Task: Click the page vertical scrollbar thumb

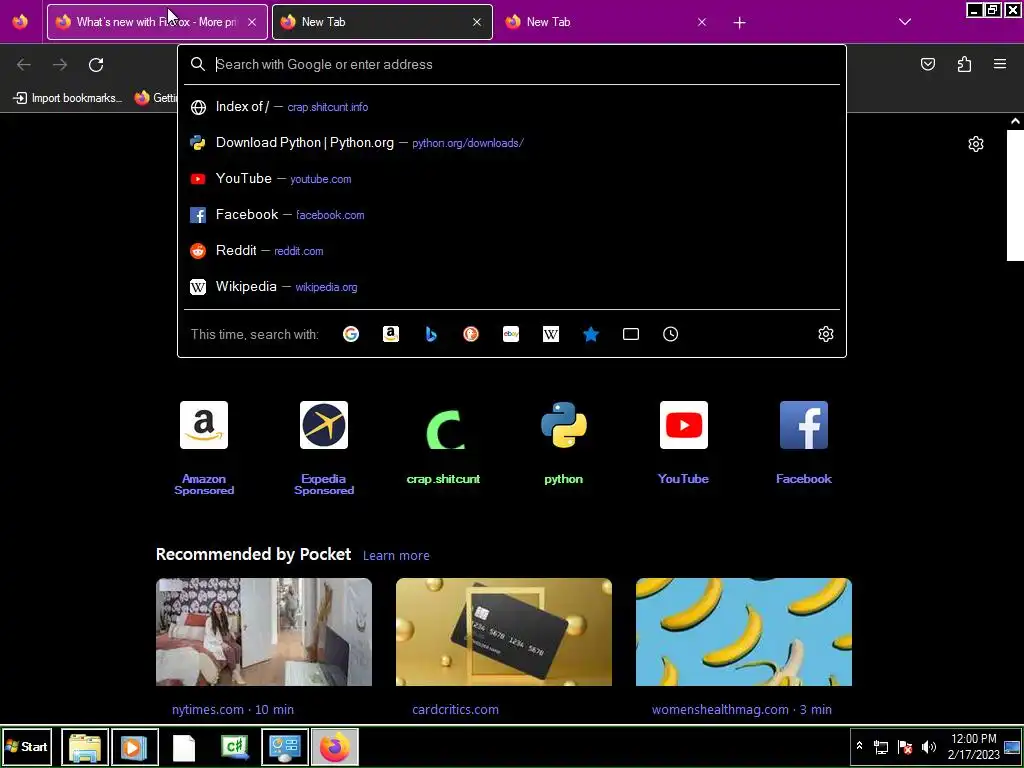Action: pyautogui.click(x=1015, y=195)
